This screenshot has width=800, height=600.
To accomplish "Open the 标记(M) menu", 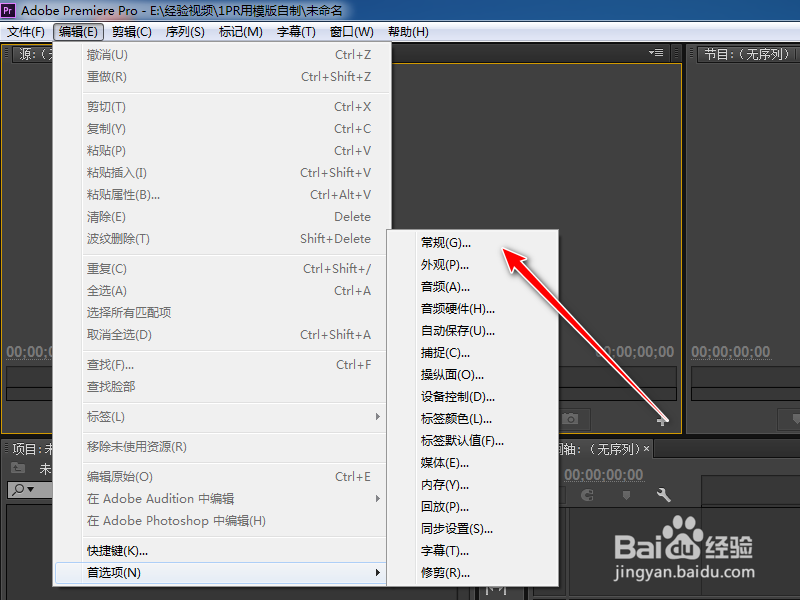I will click(x=240, y=32).
